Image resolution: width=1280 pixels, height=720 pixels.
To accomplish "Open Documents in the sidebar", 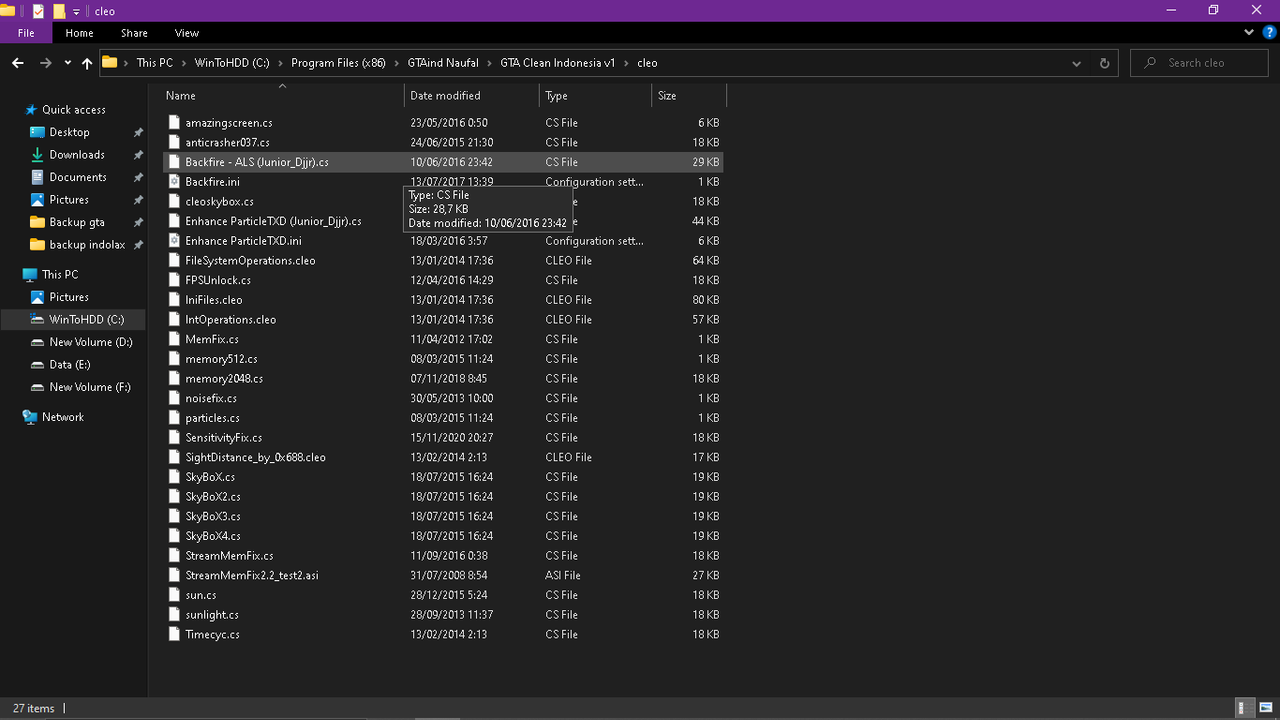I will (77, 177).
